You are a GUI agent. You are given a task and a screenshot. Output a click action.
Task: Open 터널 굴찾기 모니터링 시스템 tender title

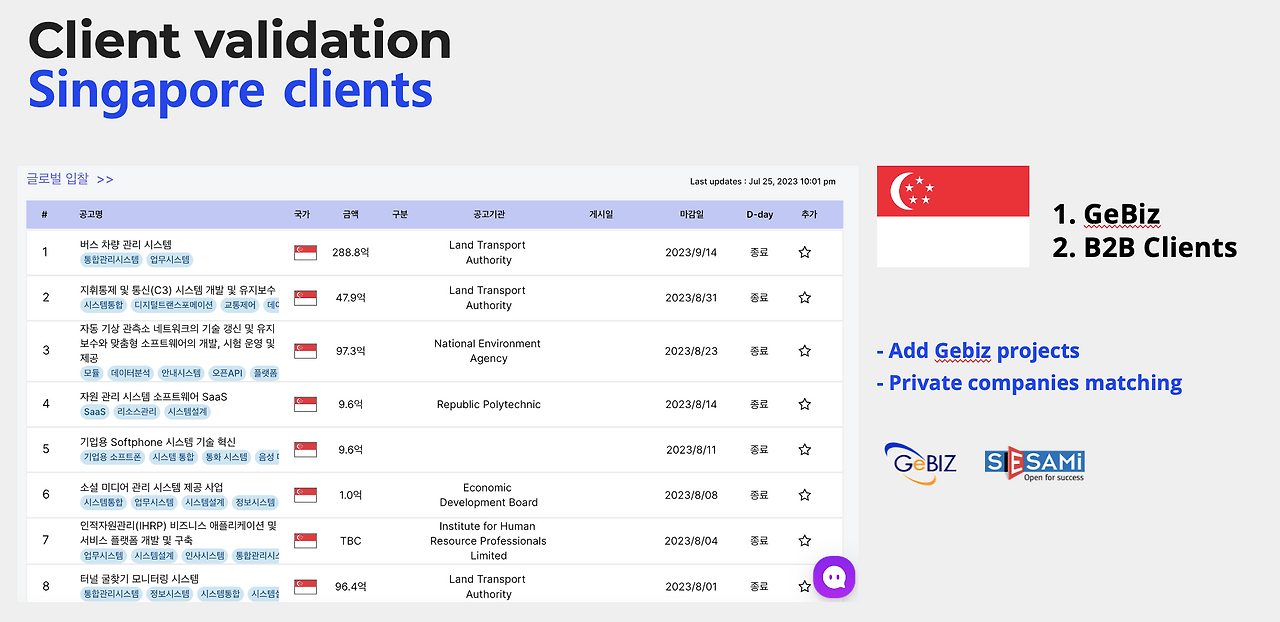pyautogui.click(x=140, y=579)
